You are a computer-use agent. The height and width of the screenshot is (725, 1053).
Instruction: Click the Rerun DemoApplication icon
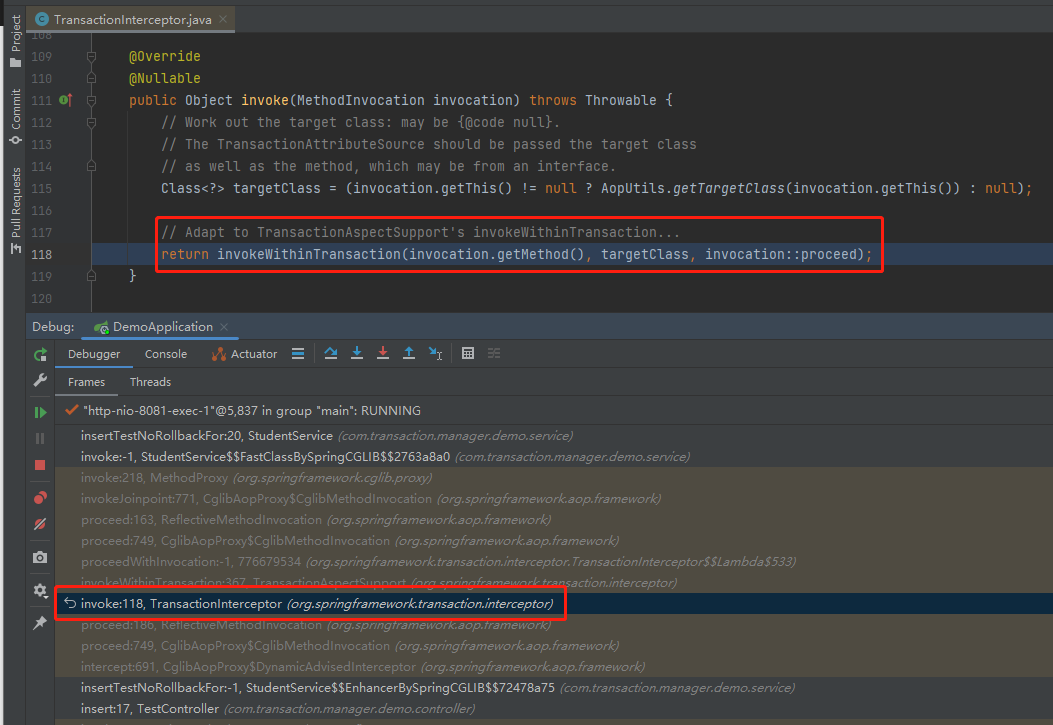click(x=40, y=354)
